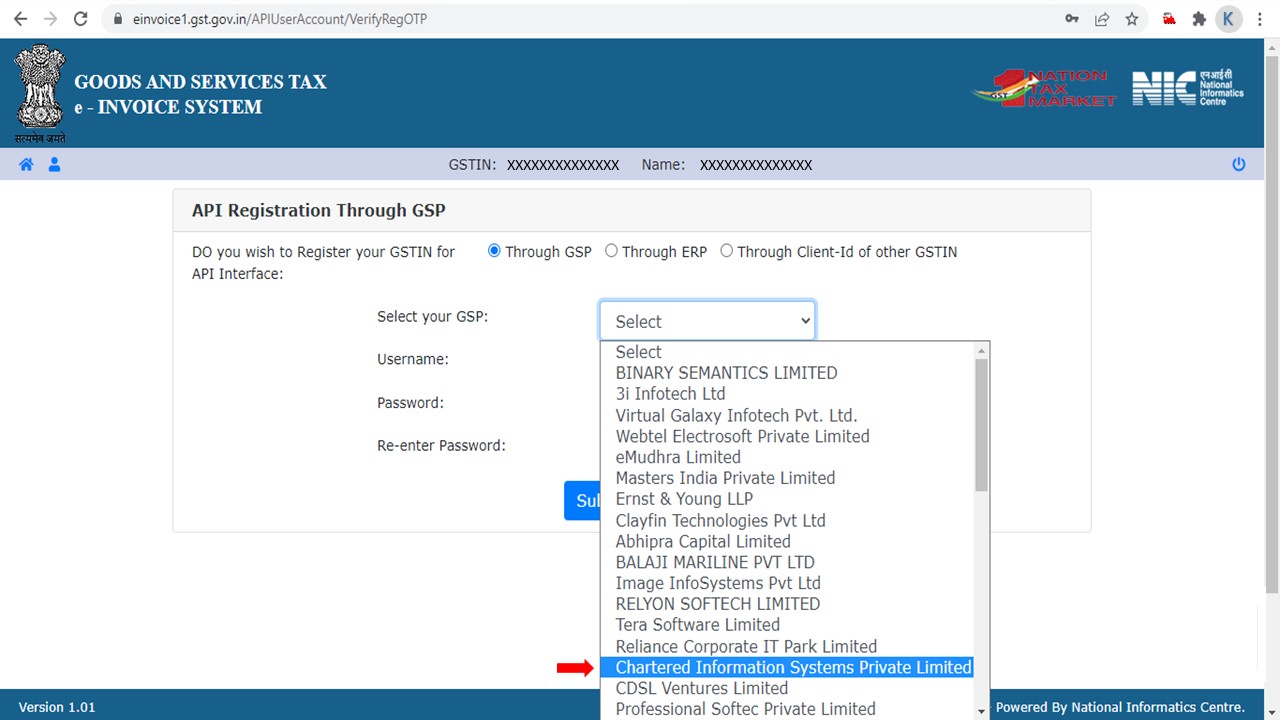Go to portal home via house icon
Screen dimensions: 1280x720
(x=26, y=165)
